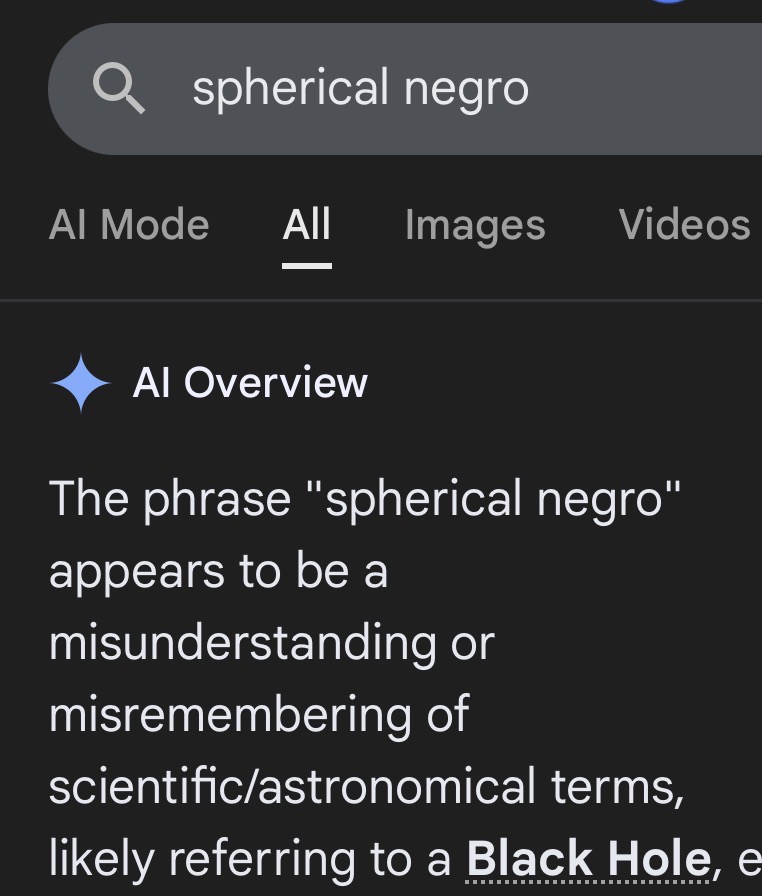Click the "likely referring to a" text

pyautogui.click(x=250, y=859)
